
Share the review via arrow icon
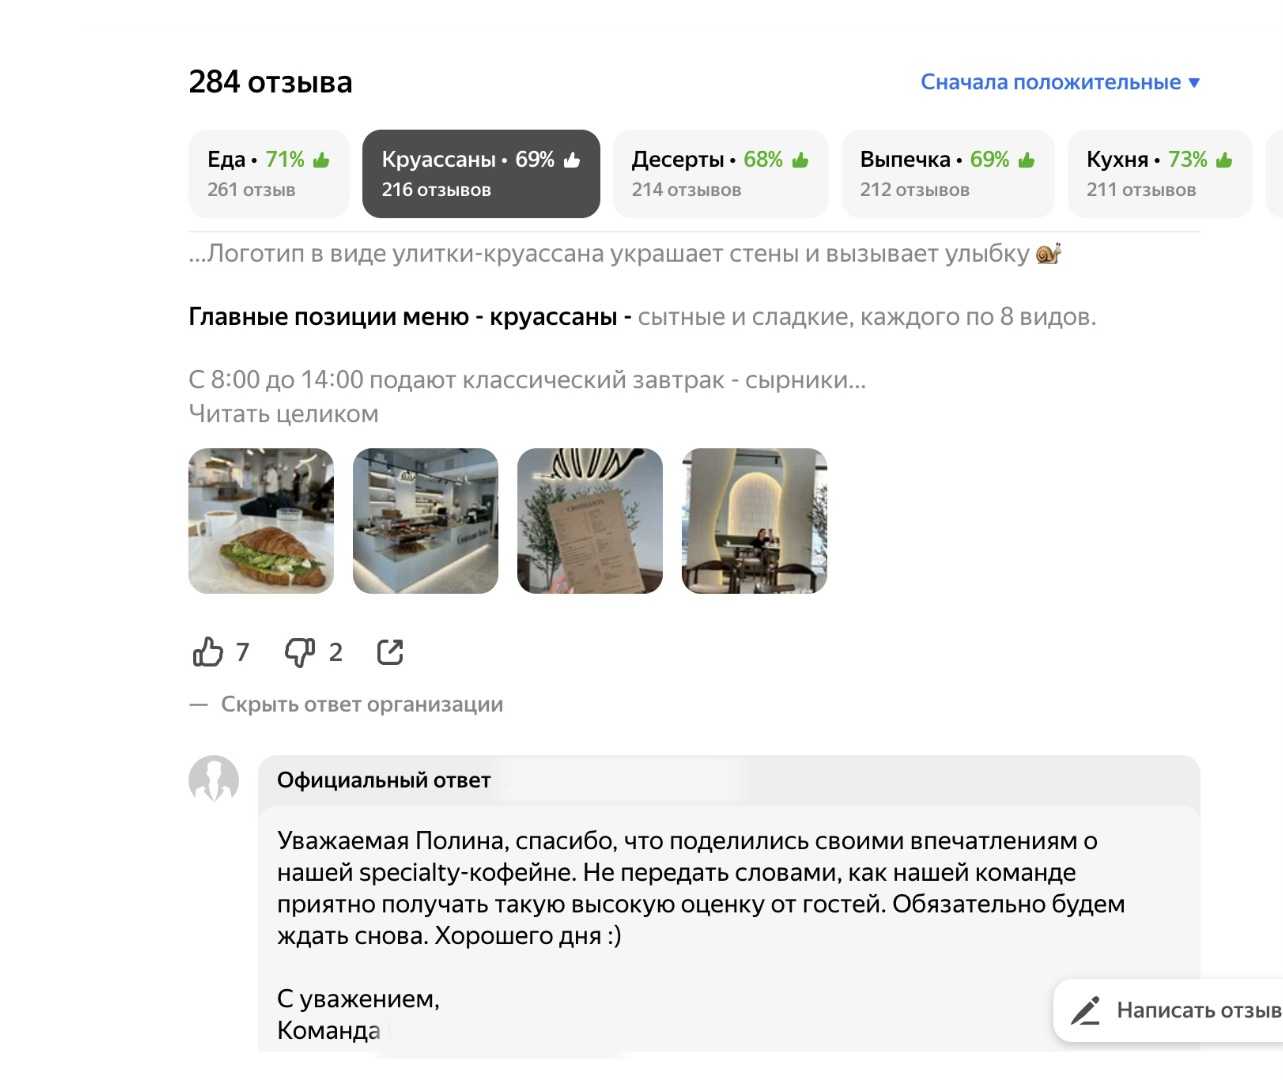(390, 652)
